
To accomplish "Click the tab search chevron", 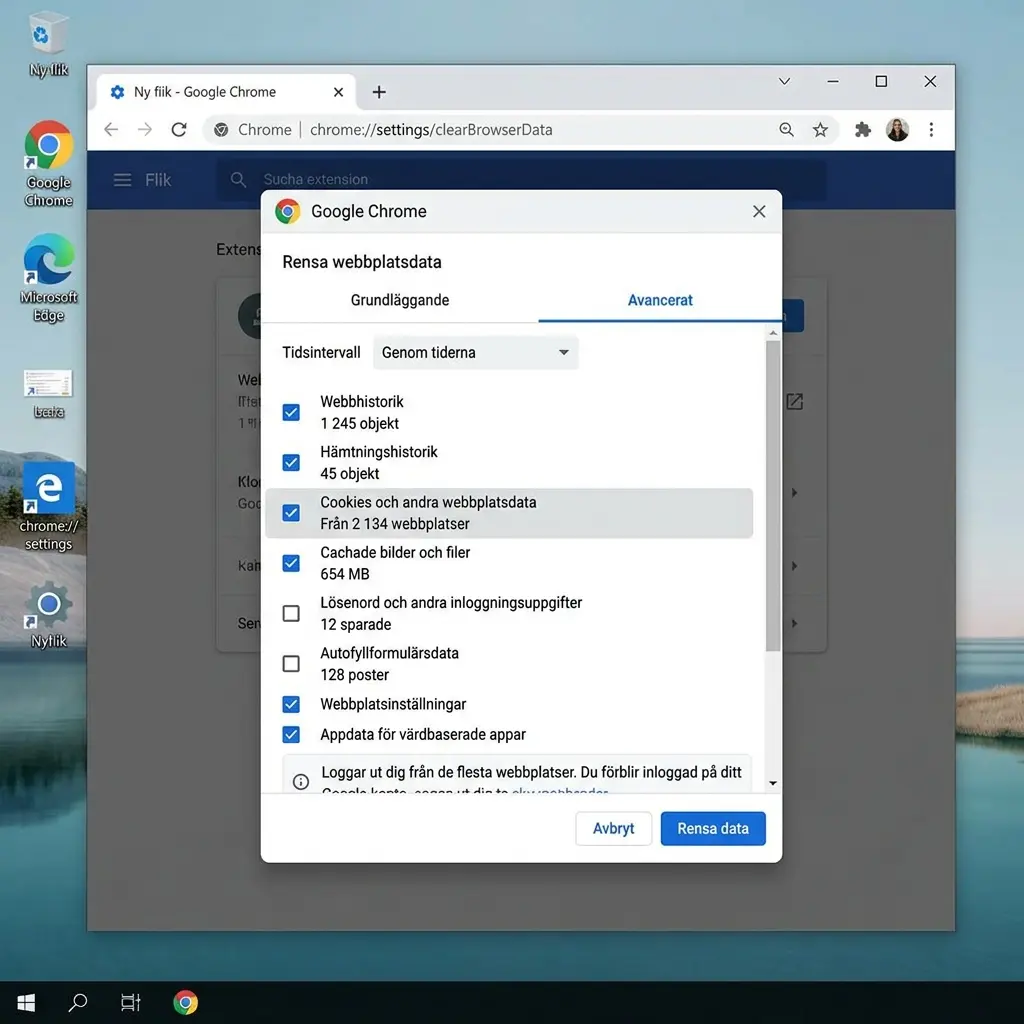I will click(x=784, y=81).
